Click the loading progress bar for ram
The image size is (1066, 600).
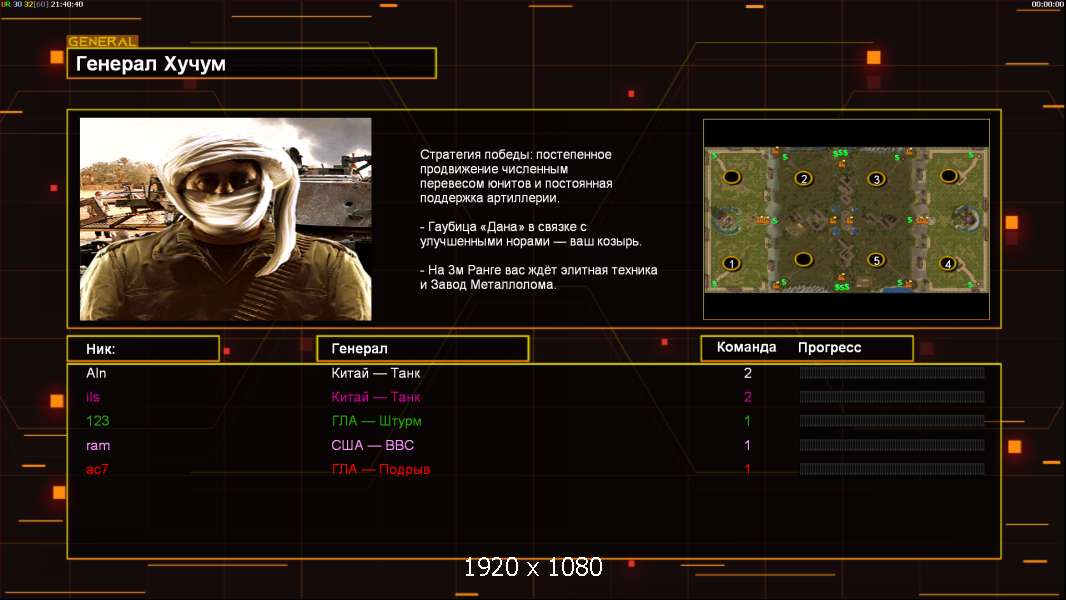pos(892,445)
